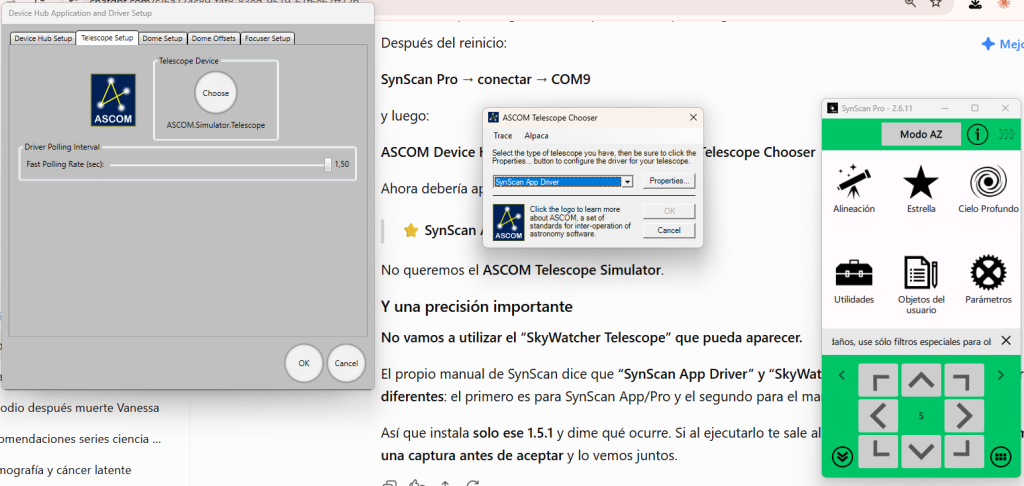Click the slew speed value 5
The height and width of the screenshot is (486, 1024).
pos(921,415)
